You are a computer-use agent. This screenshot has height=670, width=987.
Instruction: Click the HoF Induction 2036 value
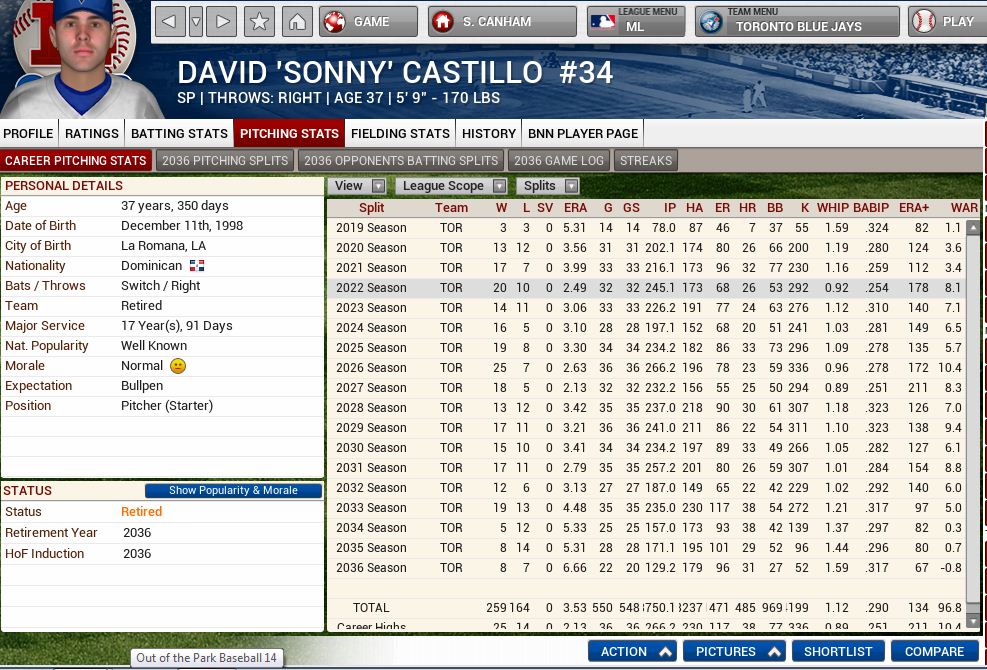[137, 554]
